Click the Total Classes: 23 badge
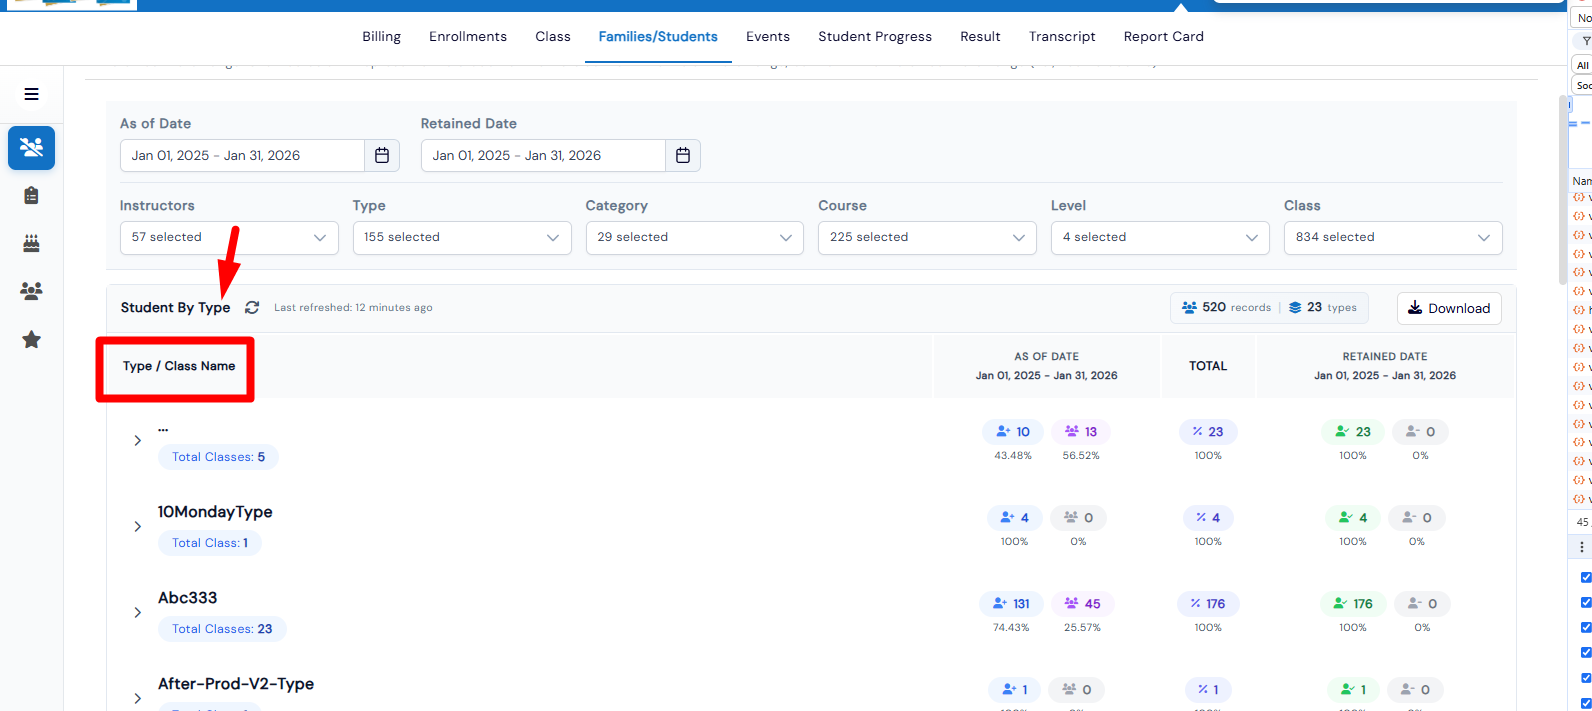This screenshot has height=711, width=1592. click(222, 629)
